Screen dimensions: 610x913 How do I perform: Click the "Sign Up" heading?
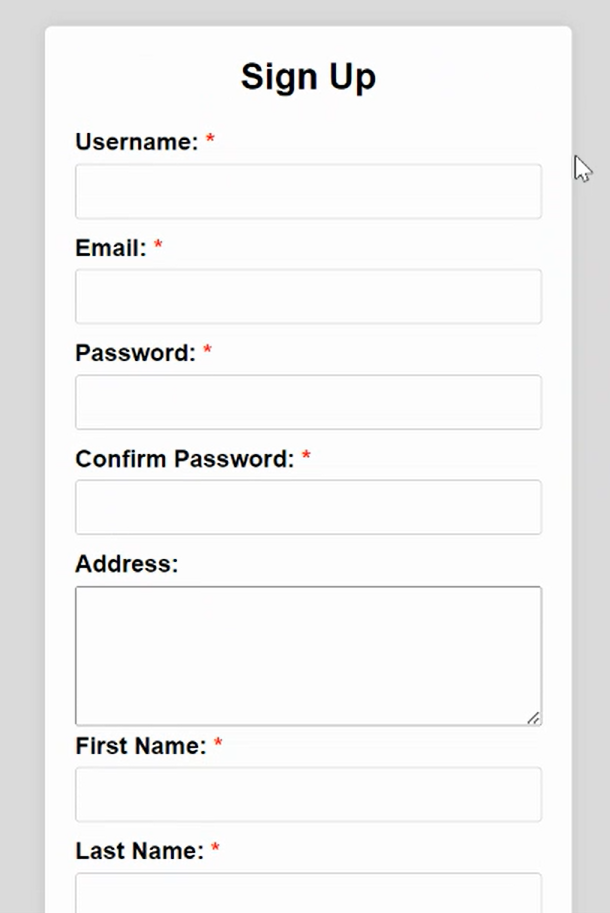point(308,76)
